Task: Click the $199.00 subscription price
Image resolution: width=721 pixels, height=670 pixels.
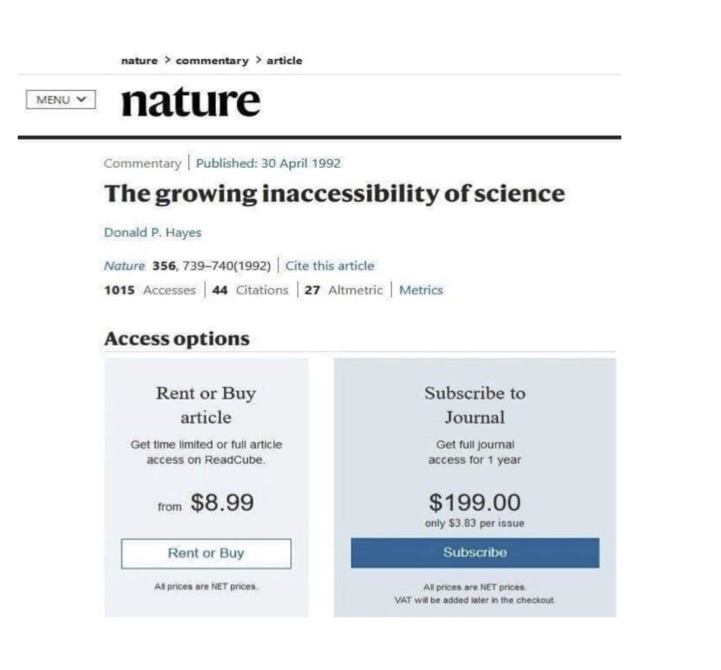Action: pos(474,502)
